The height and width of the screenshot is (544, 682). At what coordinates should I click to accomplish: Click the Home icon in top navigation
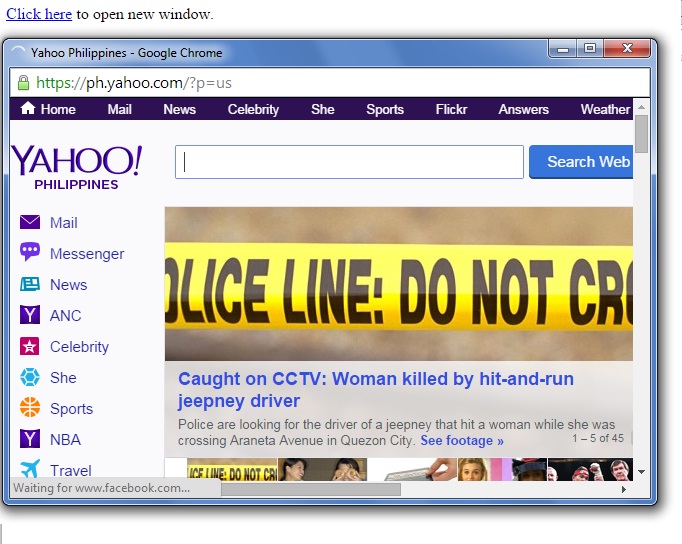28,109
